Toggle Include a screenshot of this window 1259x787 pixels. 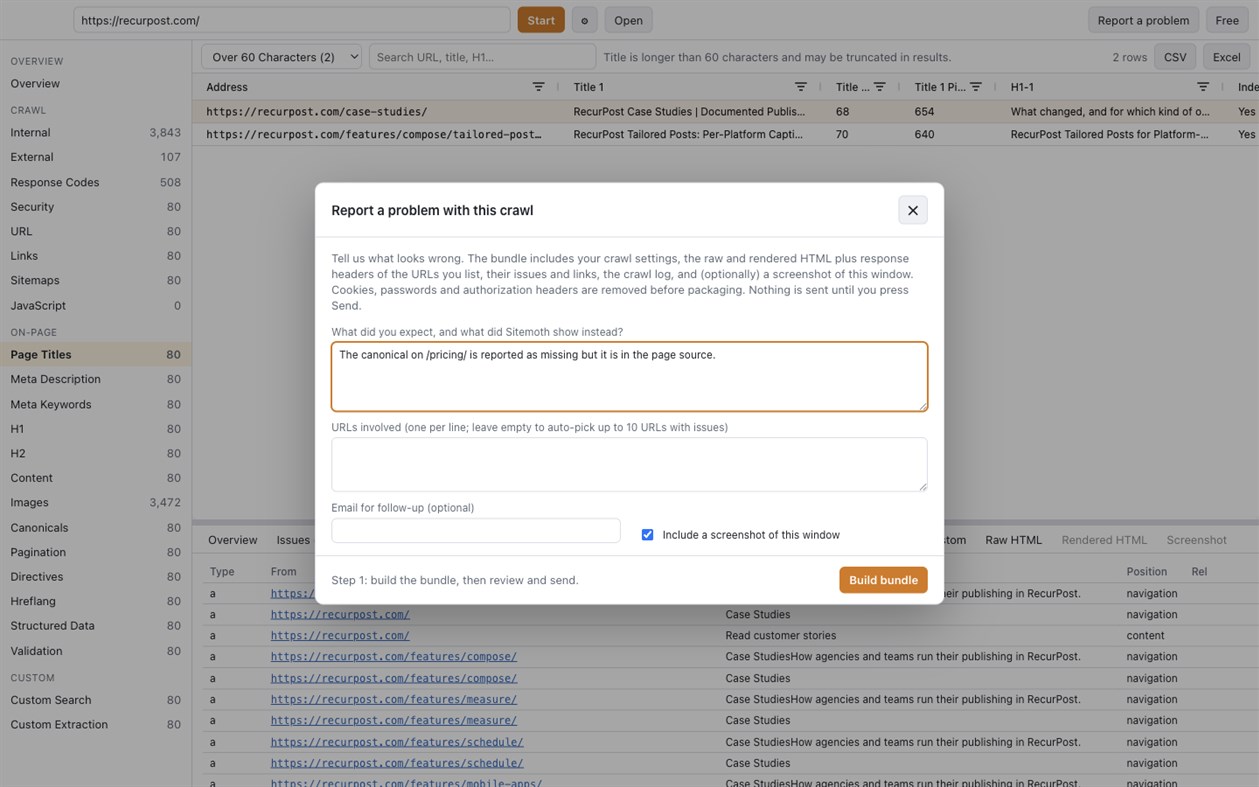pos(647,535)
